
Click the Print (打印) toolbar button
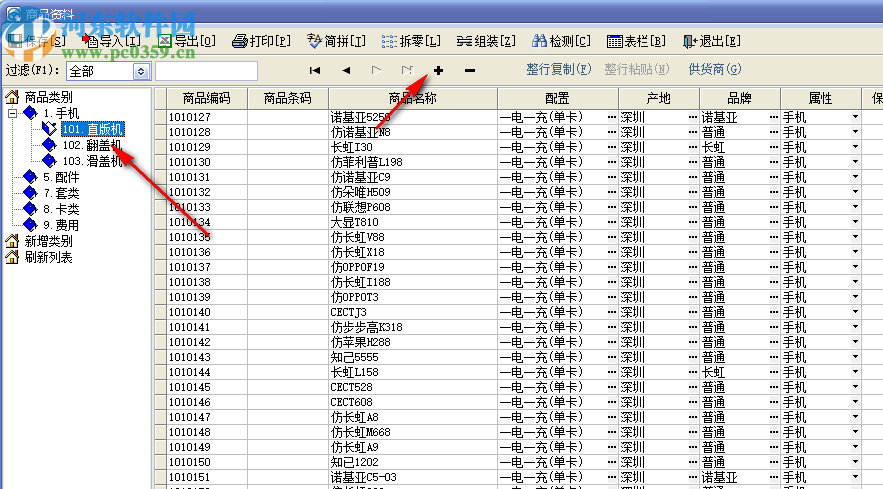tap(262, 41)
